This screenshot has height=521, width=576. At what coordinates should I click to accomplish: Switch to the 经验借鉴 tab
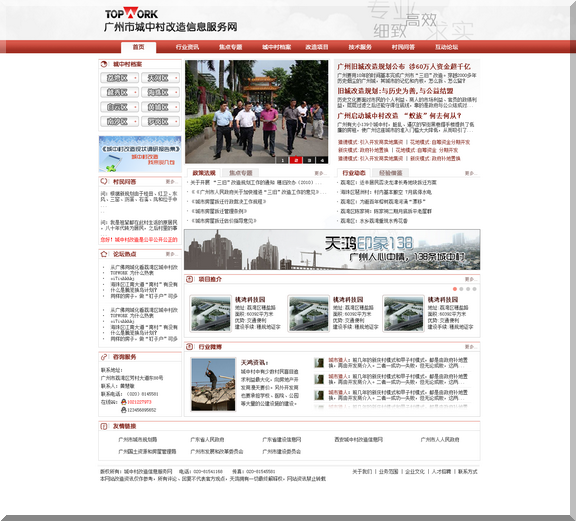[x=390, y=173]
